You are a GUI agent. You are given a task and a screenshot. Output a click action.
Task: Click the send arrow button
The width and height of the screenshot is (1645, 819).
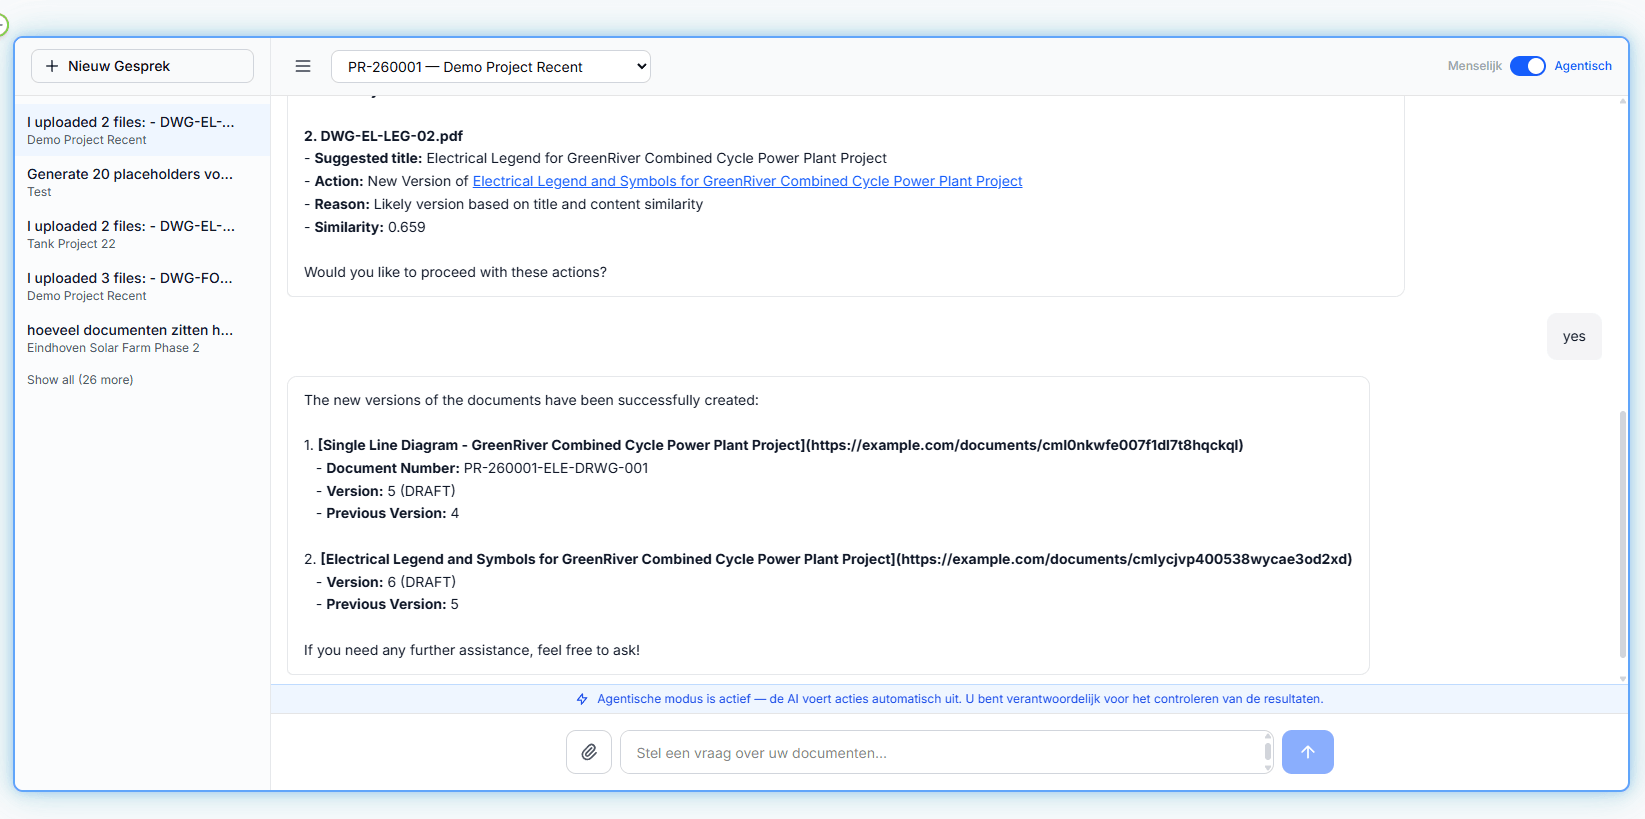(x=1308, y=752)
